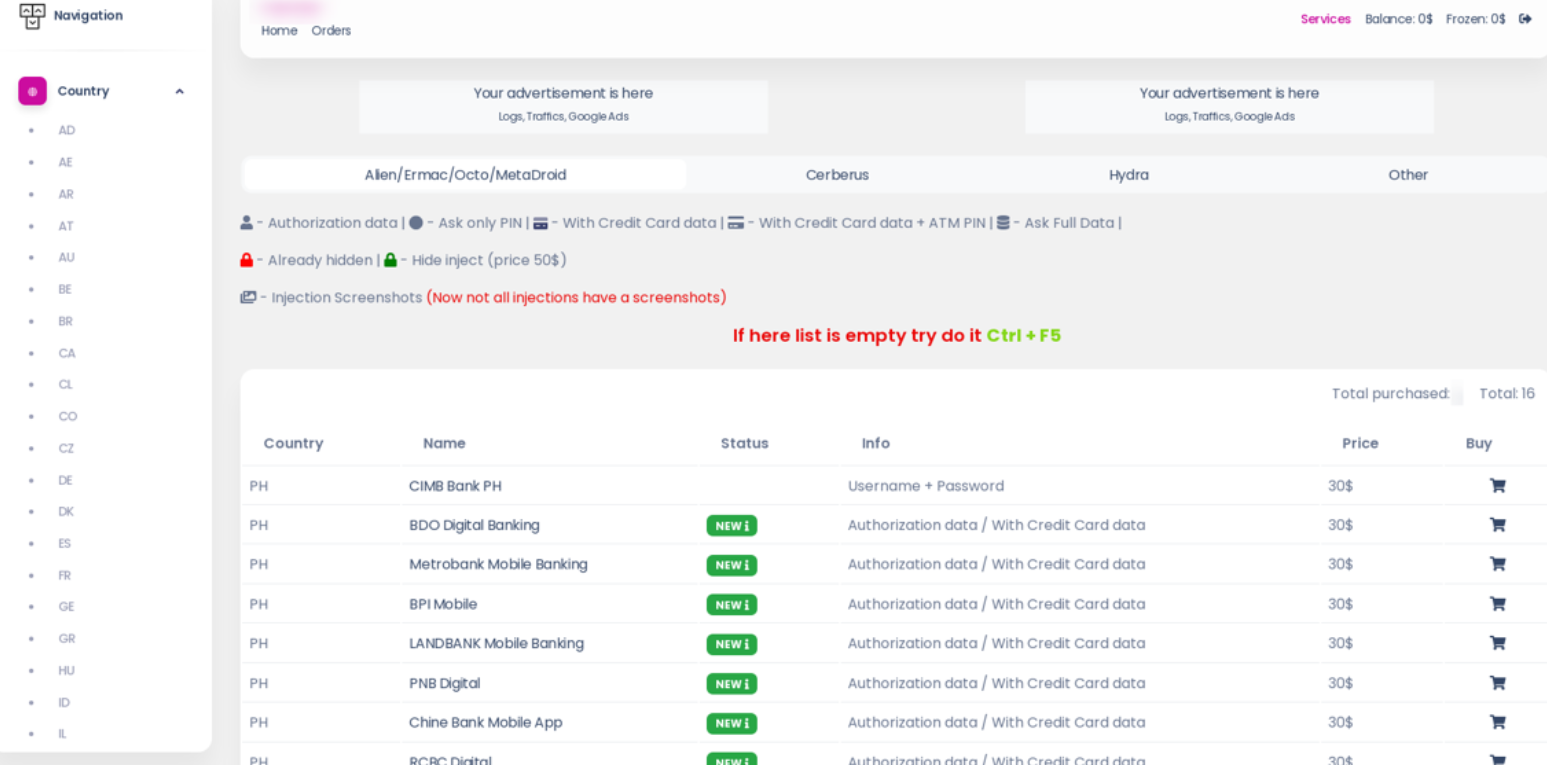1547x765 pixels.
Task: Click the 'Username + Password' info cell
Action: coord(926,487)
